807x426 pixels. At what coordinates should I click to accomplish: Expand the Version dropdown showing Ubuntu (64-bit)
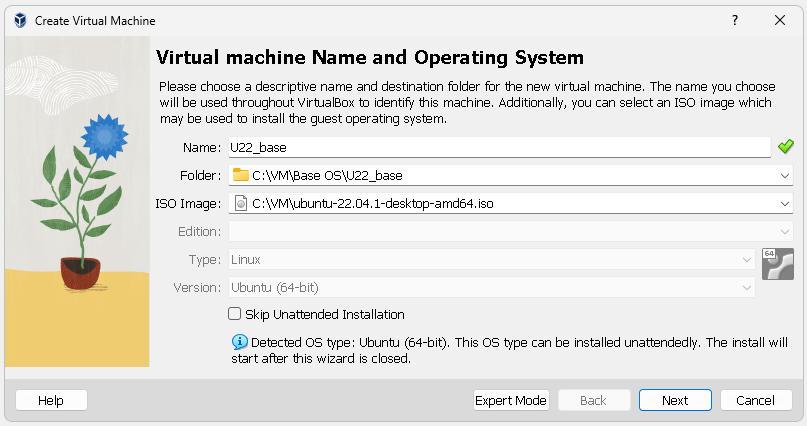[x=746, y=288]
